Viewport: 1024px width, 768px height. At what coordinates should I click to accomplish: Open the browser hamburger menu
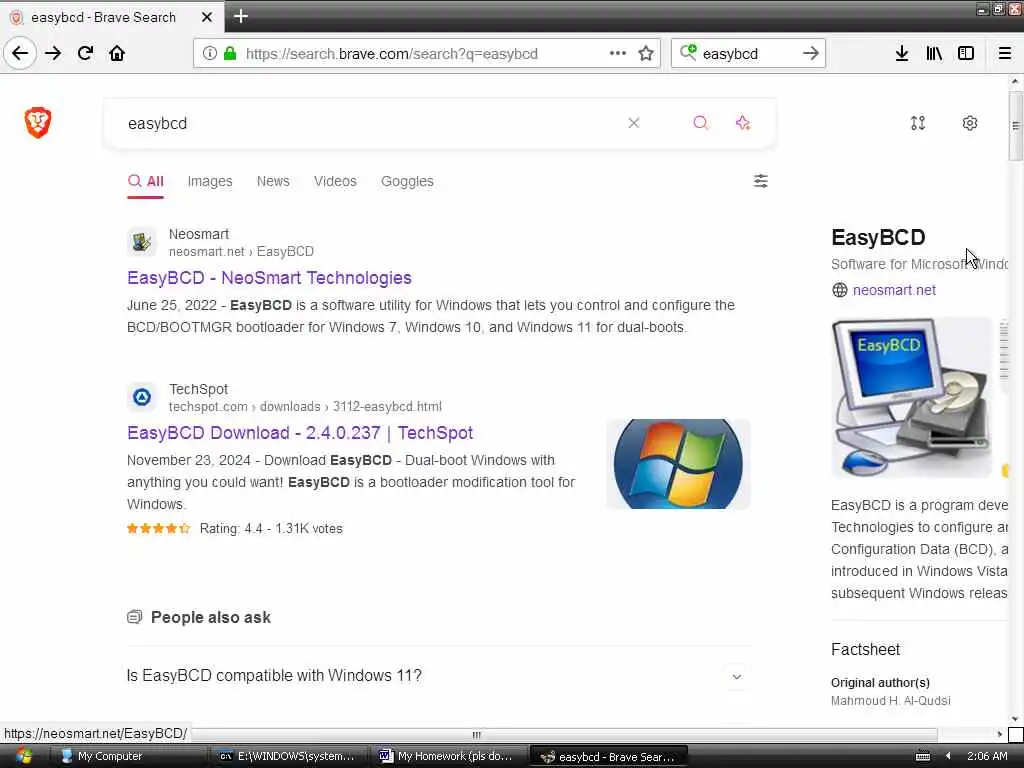[1004, 54]
